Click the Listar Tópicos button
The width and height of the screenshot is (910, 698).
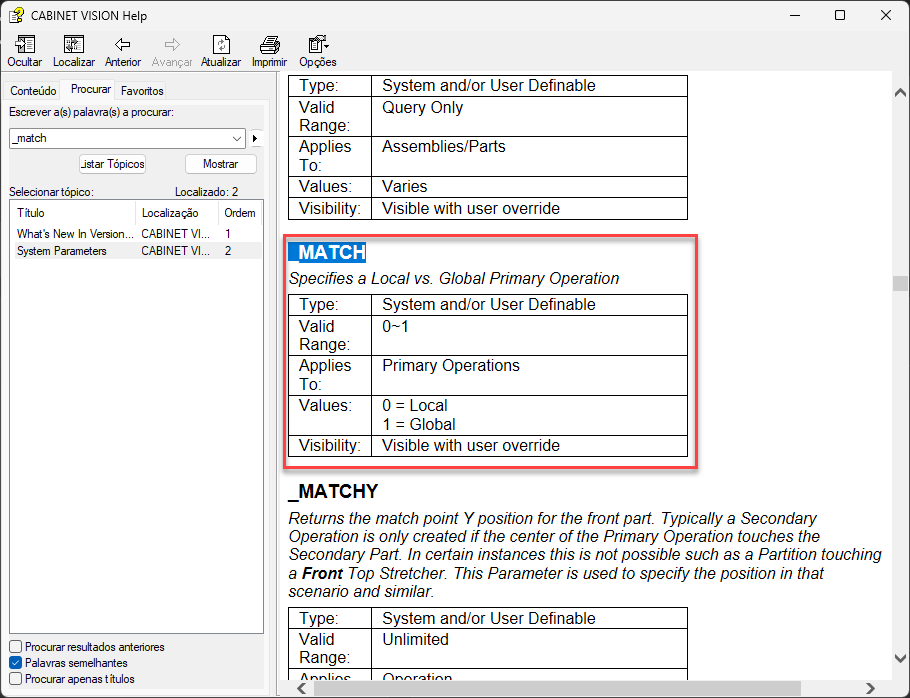point(113,164)
